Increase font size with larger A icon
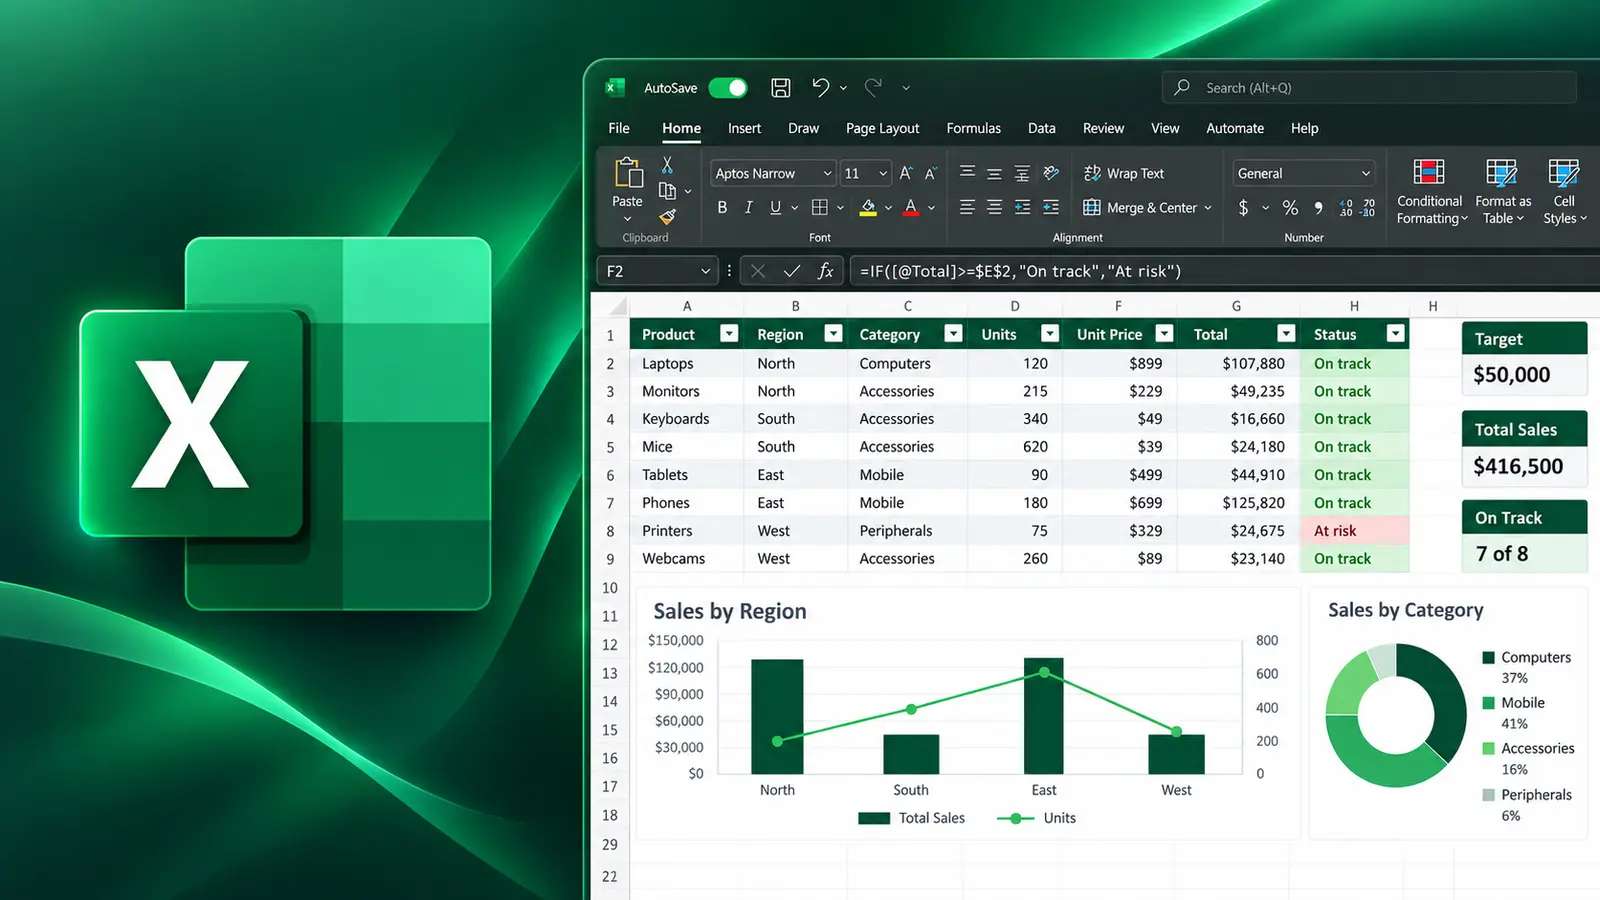The width and height of the screenshot is (1600, 900). (906, 173)
